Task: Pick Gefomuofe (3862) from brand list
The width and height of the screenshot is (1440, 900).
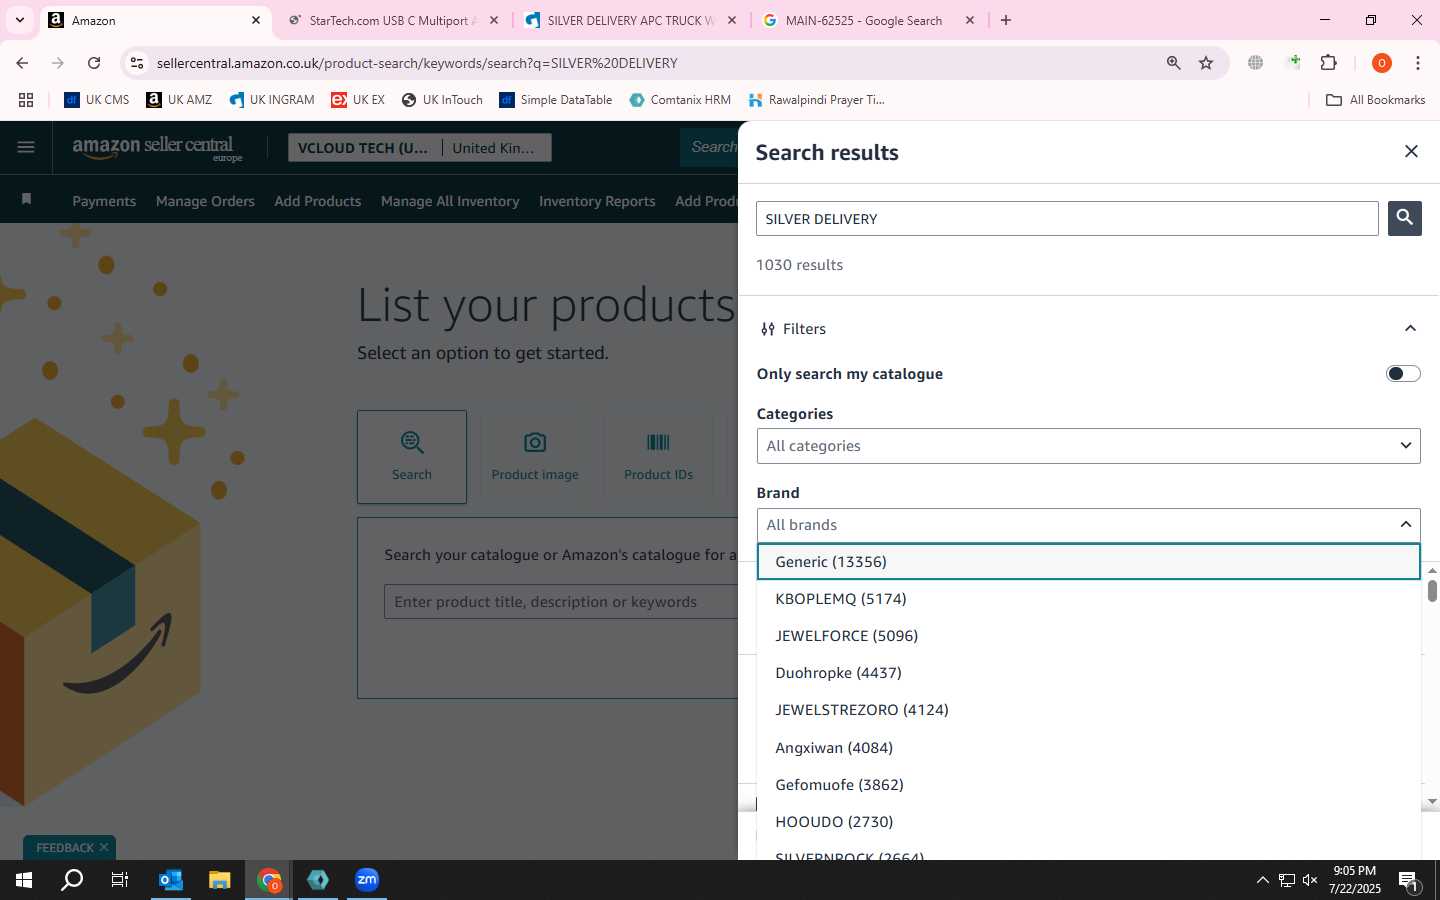Action: tap(1089, 785)
